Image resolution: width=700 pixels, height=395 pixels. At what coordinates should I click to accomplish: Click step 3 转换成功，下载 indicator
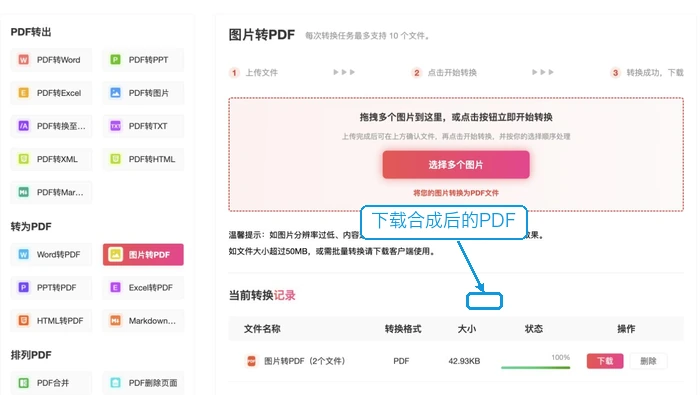(x=647, y=72)
